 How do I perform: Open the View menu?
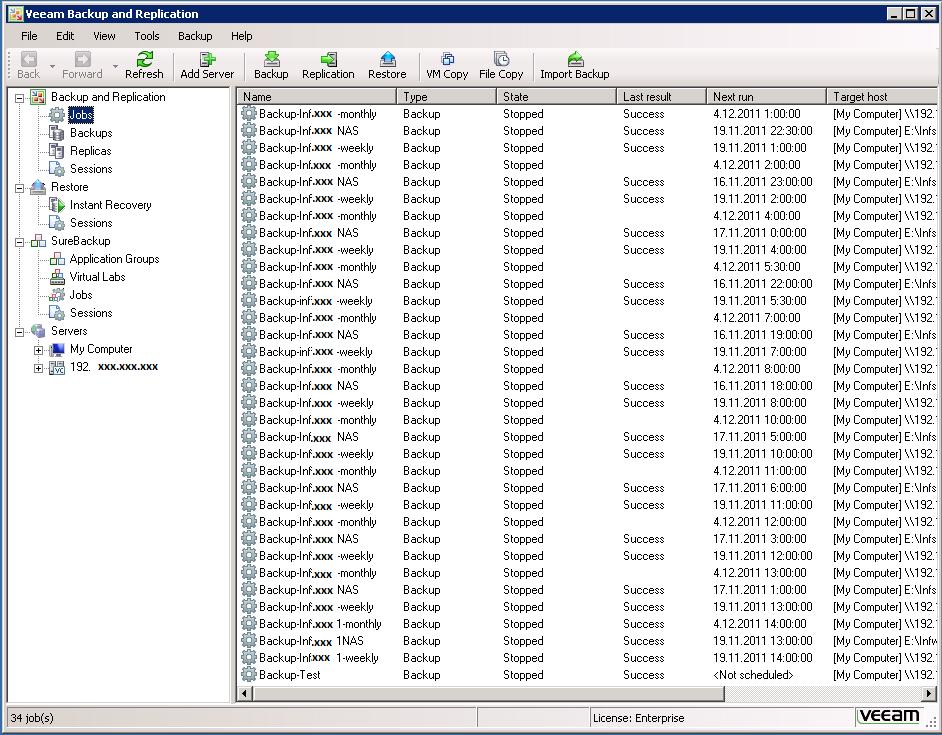pyautogui.click(x=104, y=36)
